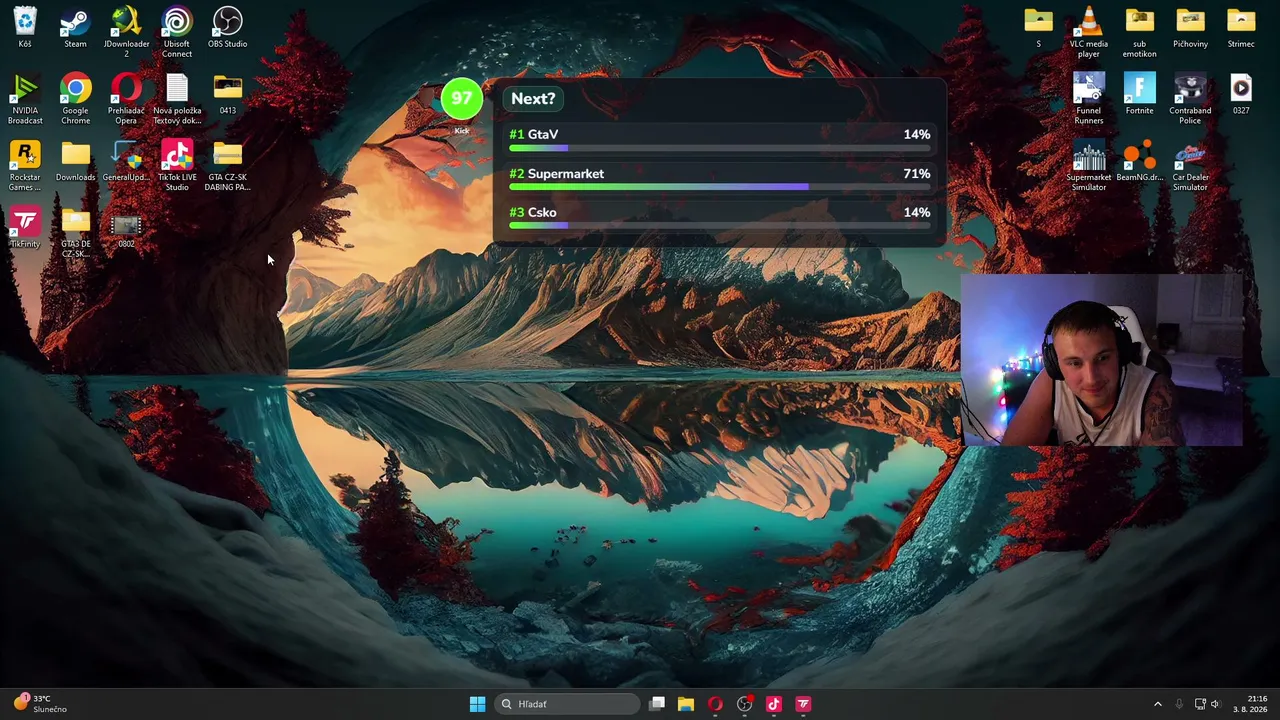
Task: Select the 0327 media file
Action: [1241, 95]
